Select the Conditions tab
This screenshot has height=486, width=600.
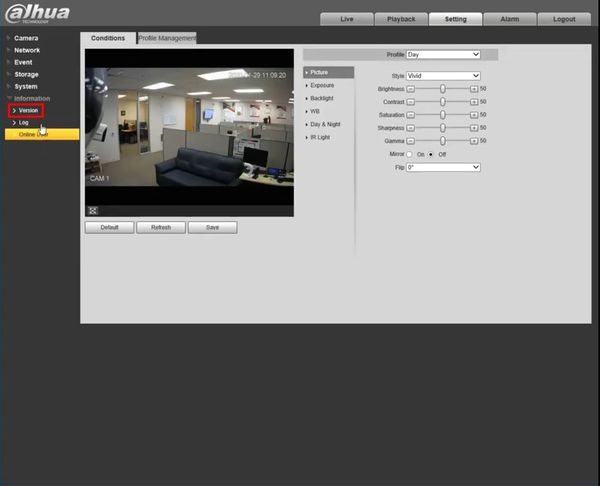click(x=108, y=38)
